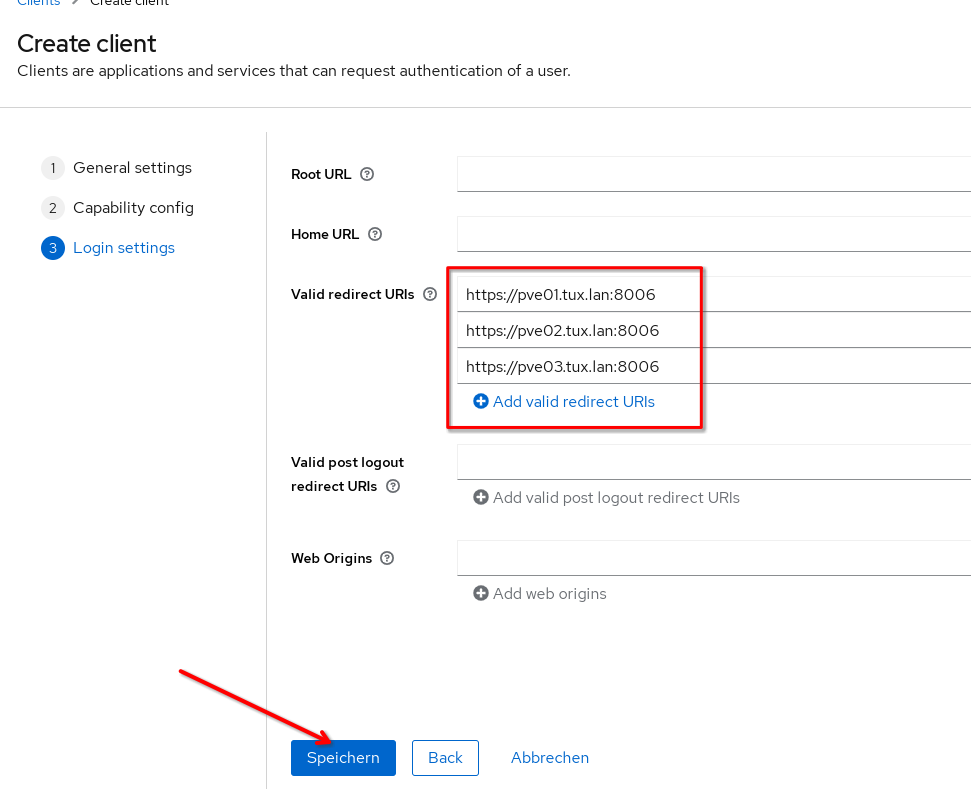Click the Home URL help icon
Image resolution: width=971 pixels, height=789 pixels.
point(375,234)
